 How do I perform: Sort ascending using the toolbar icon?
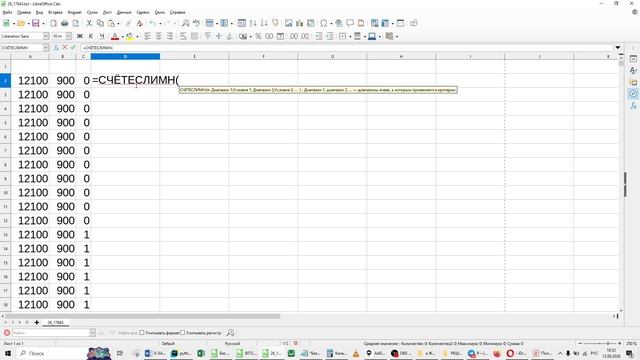click(x=253, y=23)
